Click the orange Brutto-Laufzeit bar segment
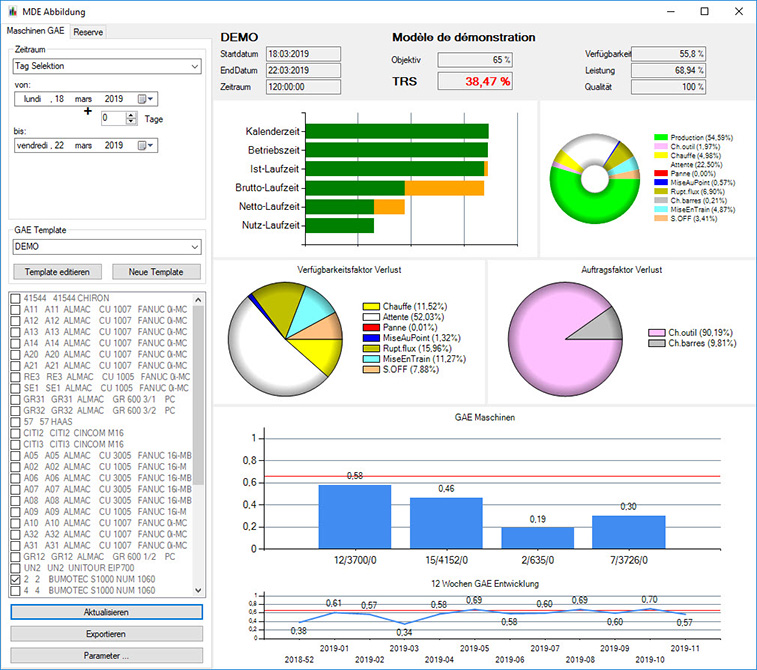Screen dimensions: 757x670 point(445,187)
